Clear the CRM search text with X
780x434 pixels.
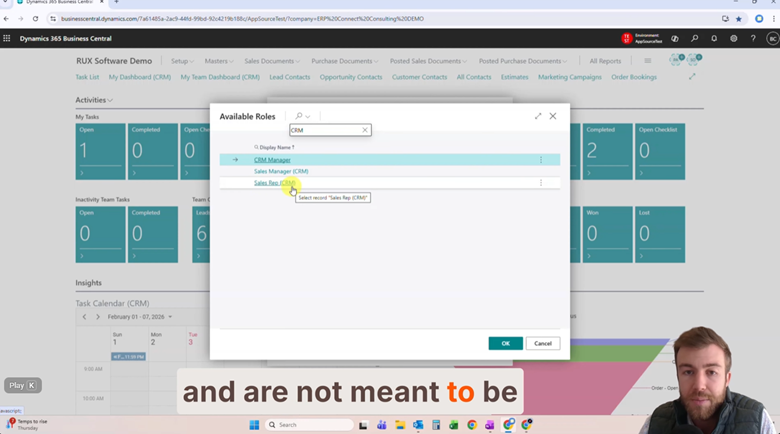[365, 130]
